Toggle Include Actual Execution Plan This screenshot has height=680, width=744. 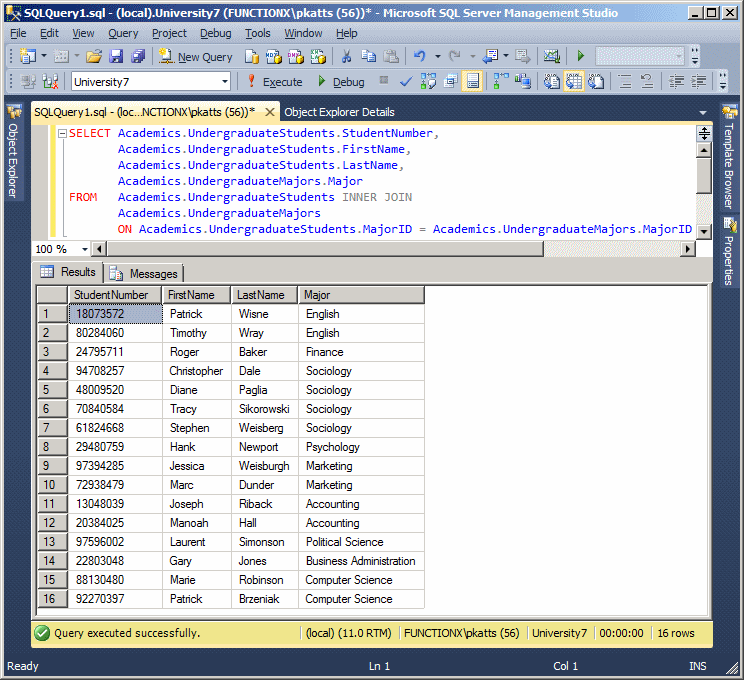[501, 82]
